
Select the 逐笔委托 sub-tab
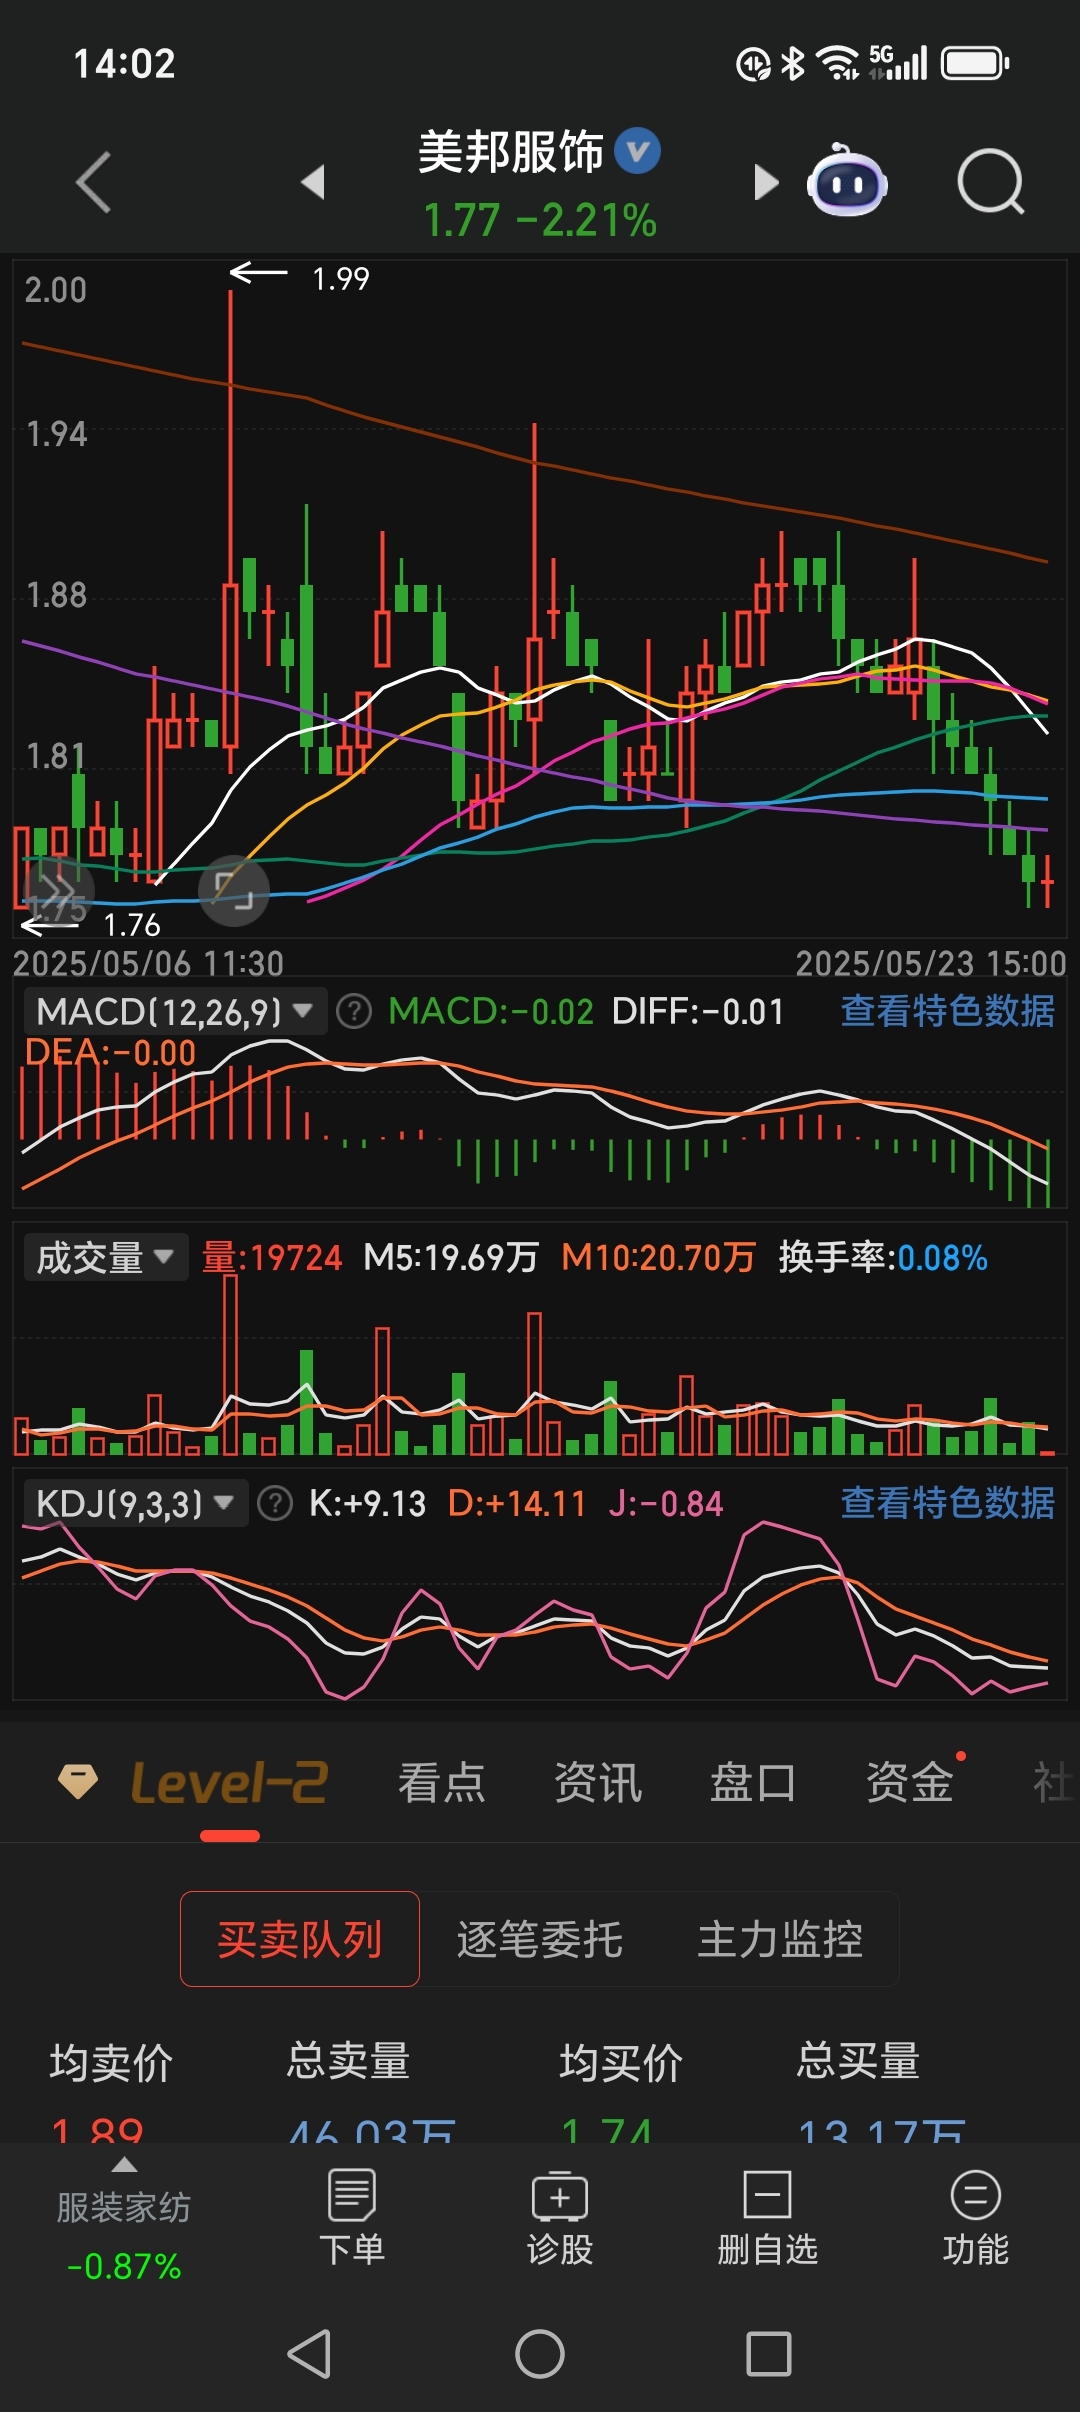coord(540,1938)
